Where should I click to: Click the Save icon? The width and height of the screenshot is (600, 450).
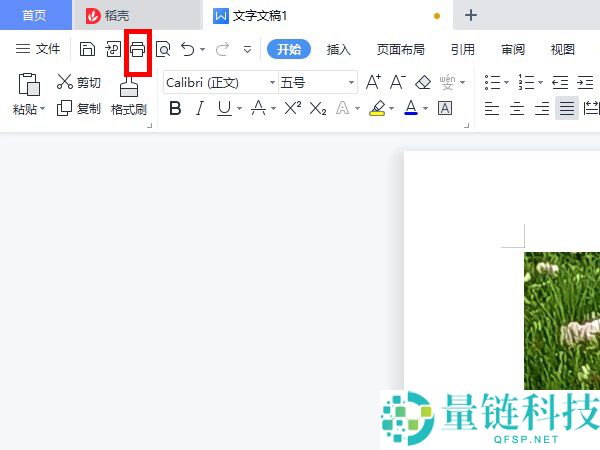click(x=88, y=49)
